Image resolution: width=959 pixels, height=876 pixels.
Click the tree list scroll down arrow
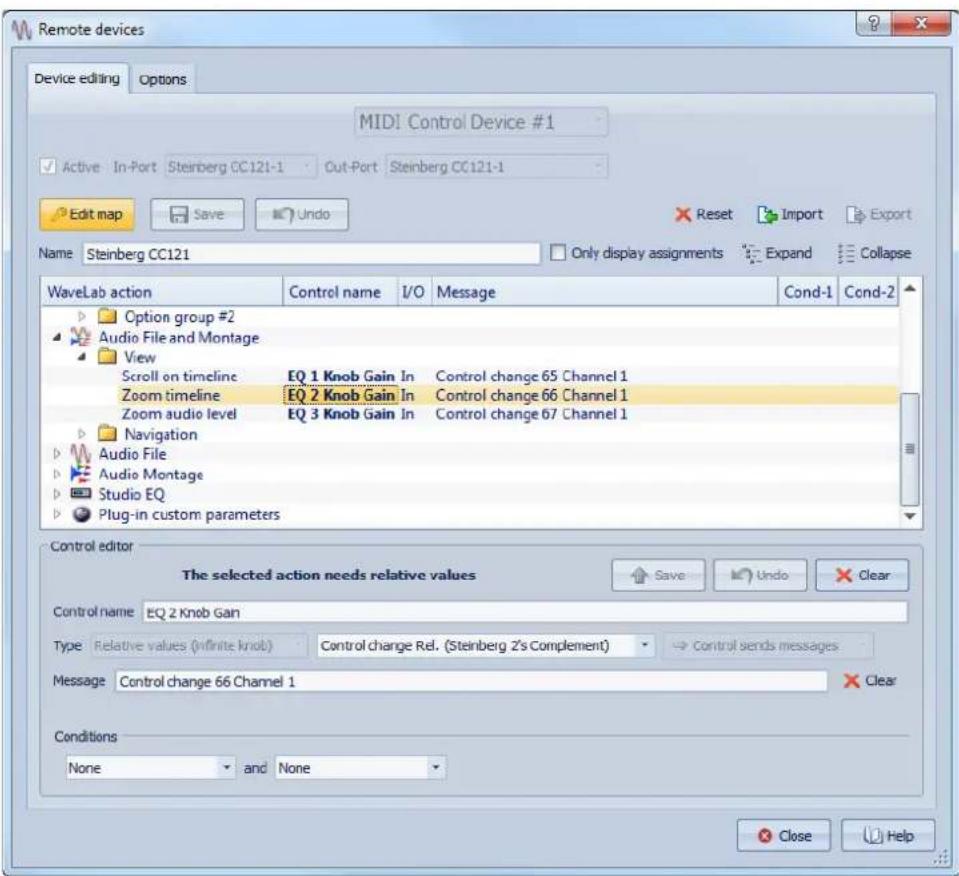[x=910, y=516]
